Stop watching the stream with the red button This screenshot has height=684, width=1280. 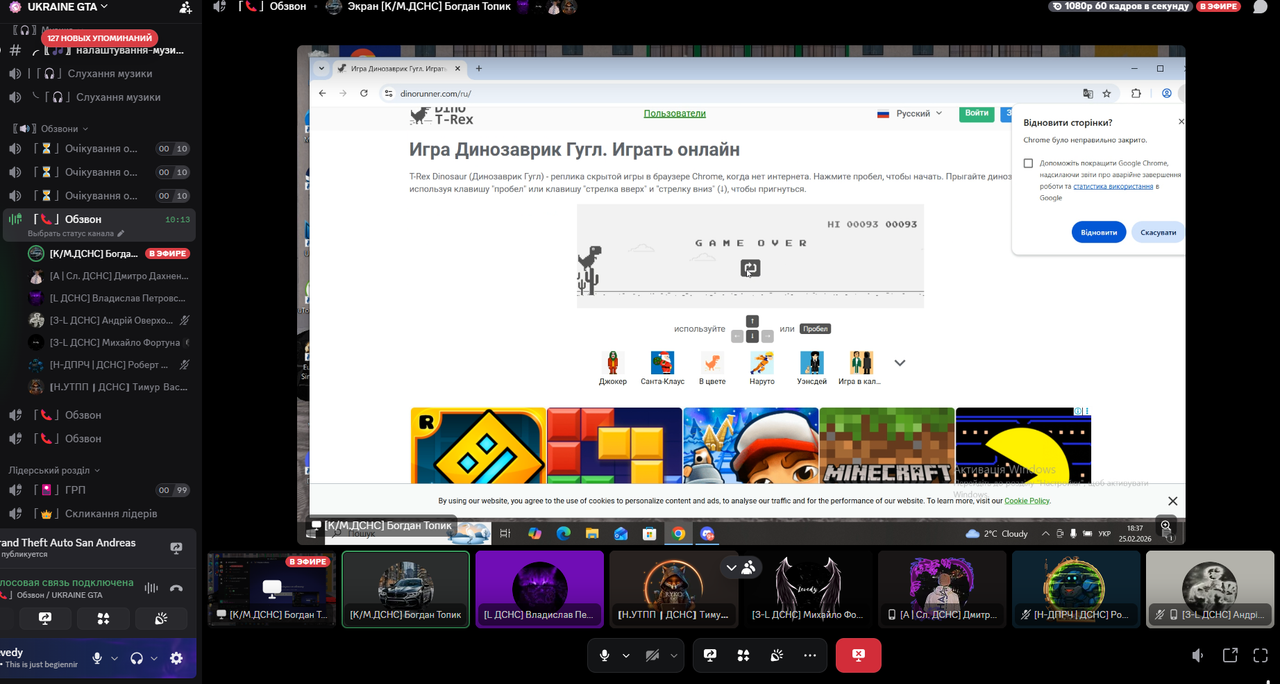coord(858,655)
